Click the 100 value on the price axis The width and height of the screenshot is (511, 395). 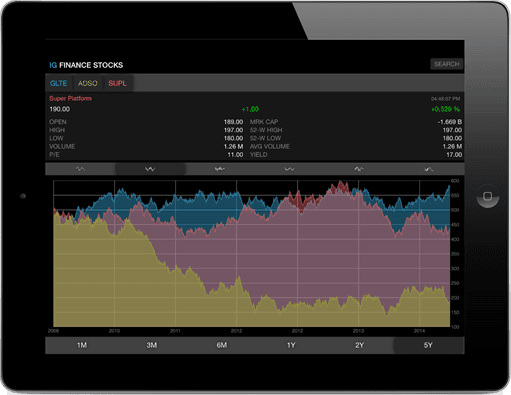coord(455,327)
